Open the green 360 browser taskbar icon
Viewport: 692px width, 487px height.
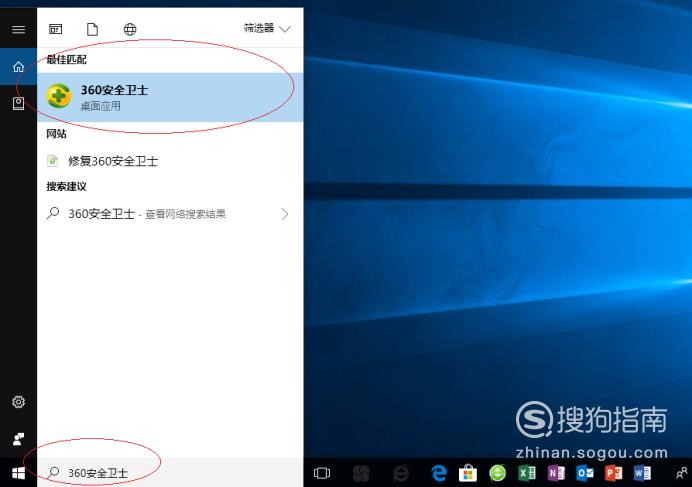point(497,473)
